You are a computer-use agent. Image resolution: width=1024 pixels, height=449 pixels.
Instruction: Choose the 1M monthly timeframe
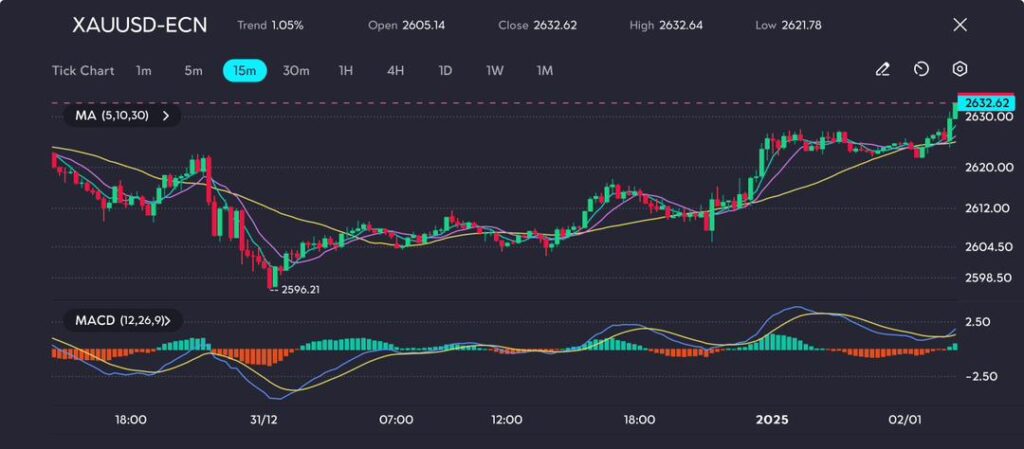click(544, 71)
